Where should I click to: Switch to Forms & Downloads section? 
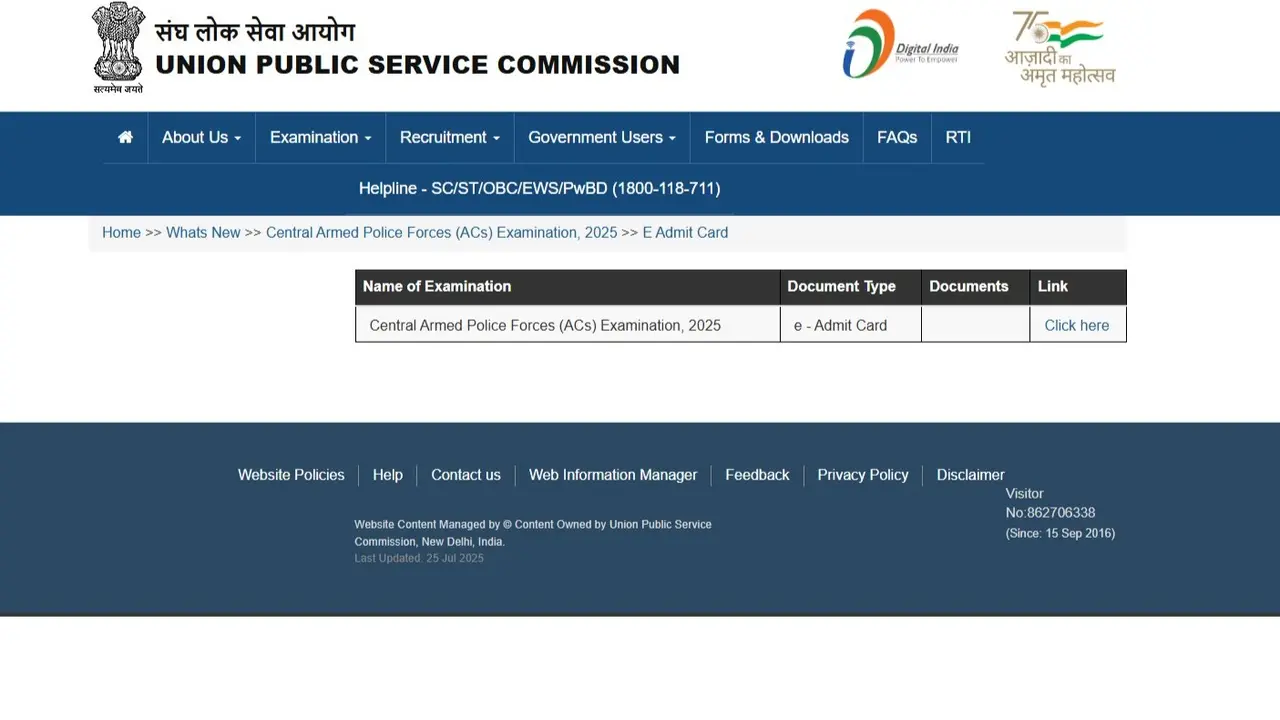pos(776,137)
